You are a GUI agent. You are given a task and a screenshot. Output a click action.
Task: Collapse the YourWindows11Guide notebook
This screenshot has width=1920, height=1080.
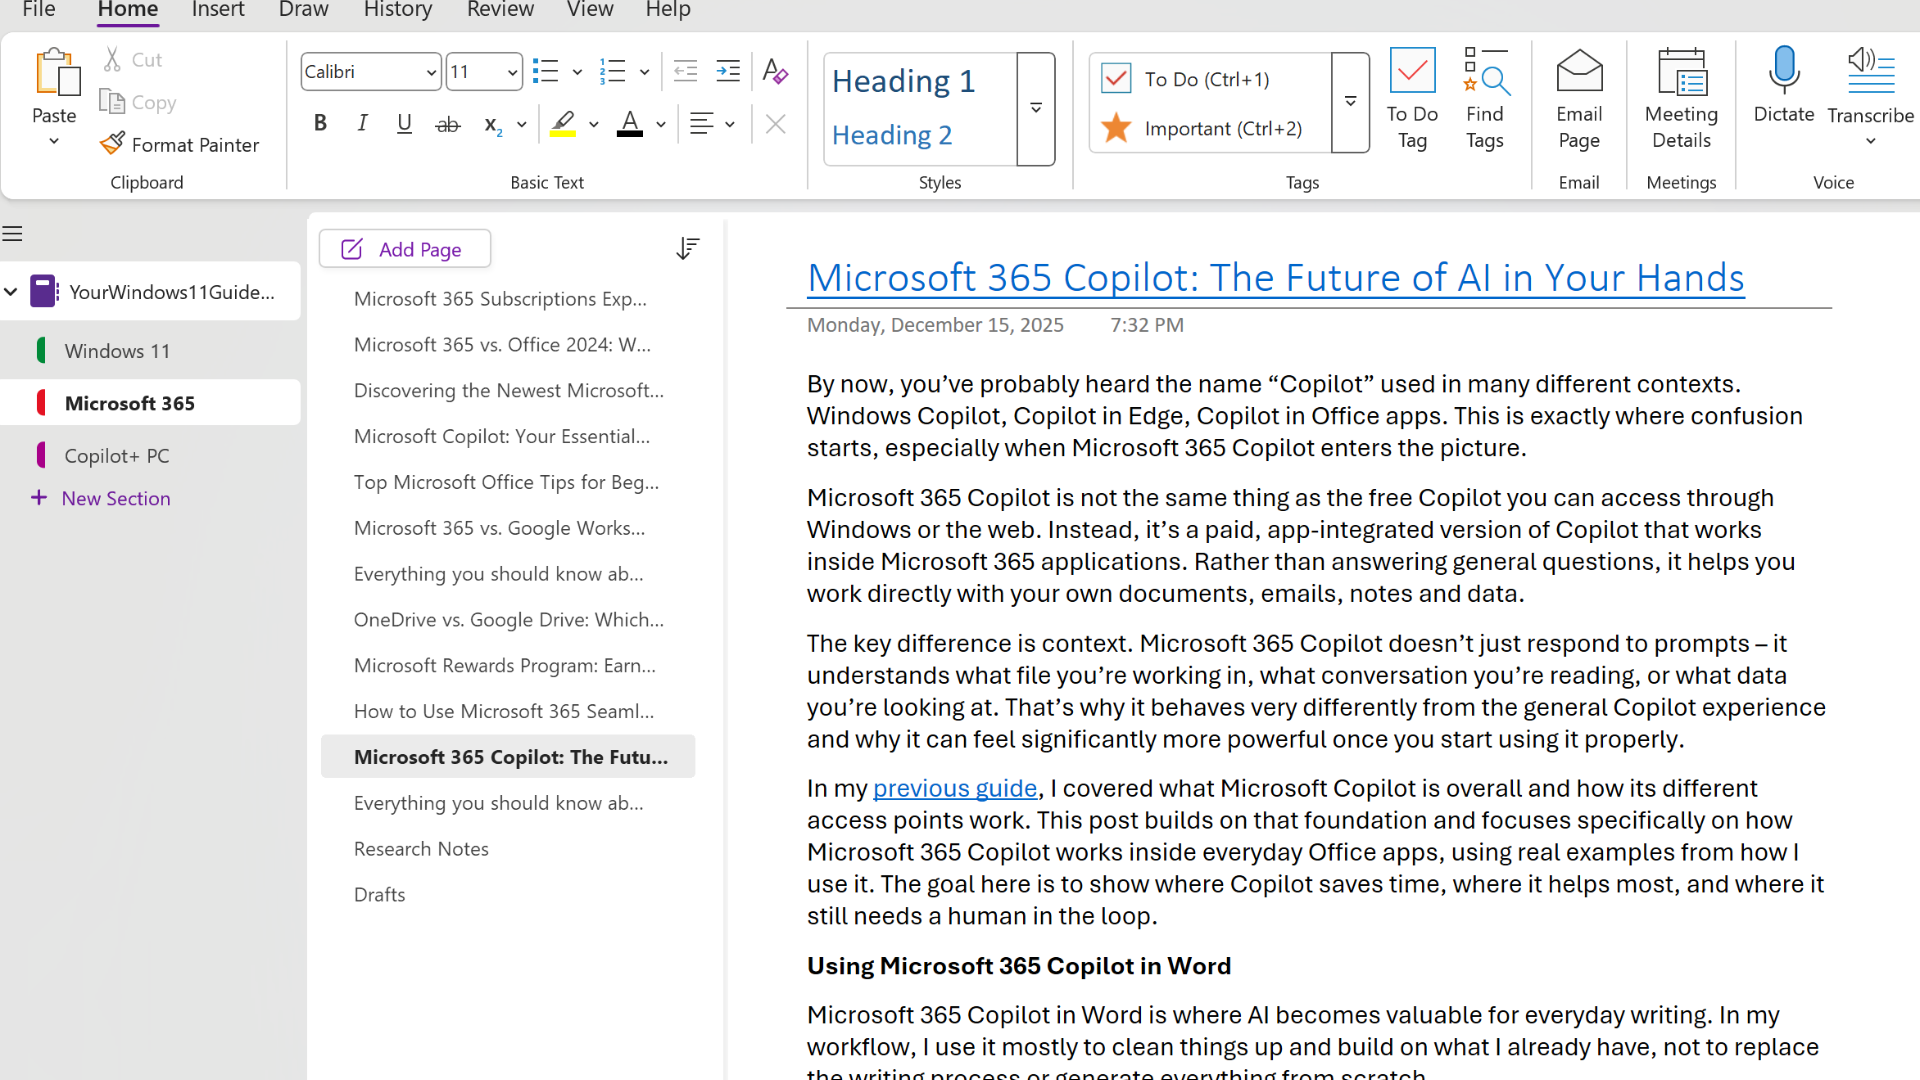(11, 291)
